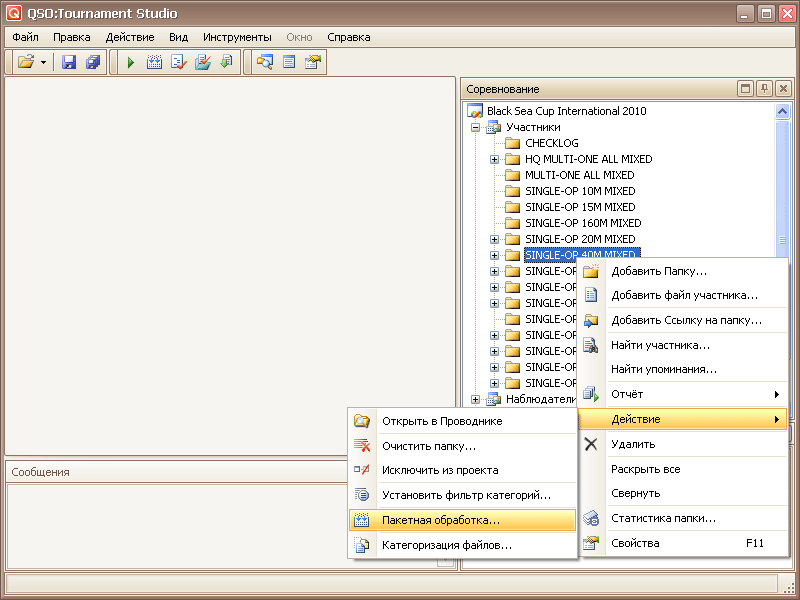Viewport: 800px width, 600px height.
Task: Click the green Run arrow toolbar icon
Action: [131, 63]
